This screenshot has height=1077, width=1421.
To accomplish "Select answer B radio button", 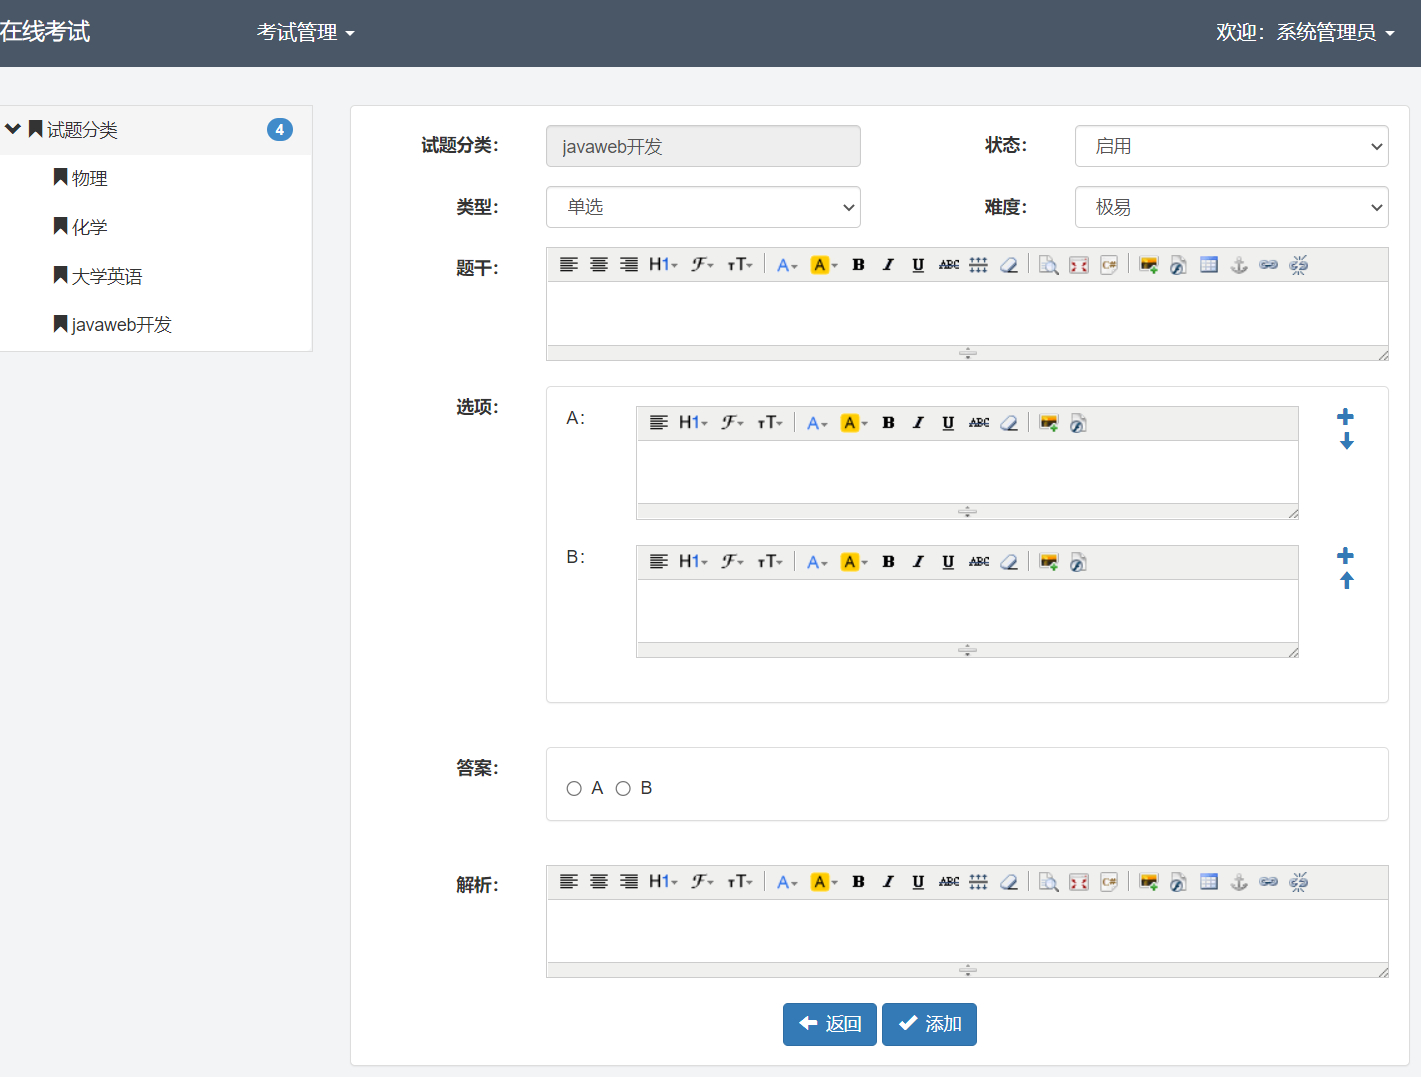I will 623,789.
